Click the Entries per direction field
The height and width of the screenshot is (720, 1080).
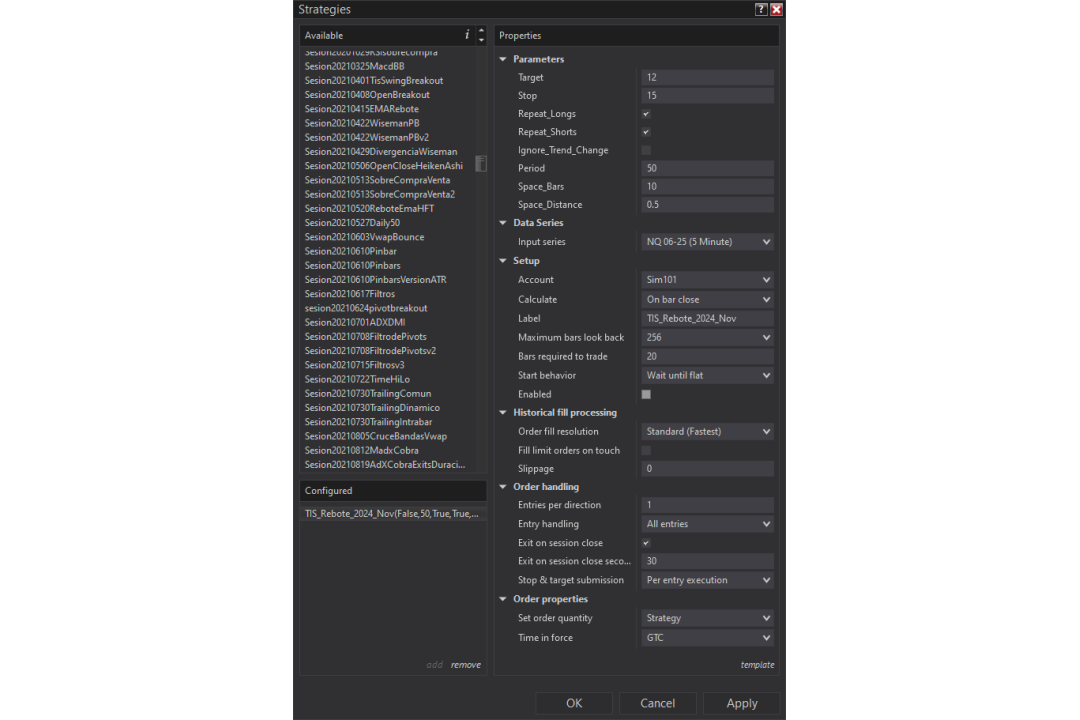(x=707, y=505)
